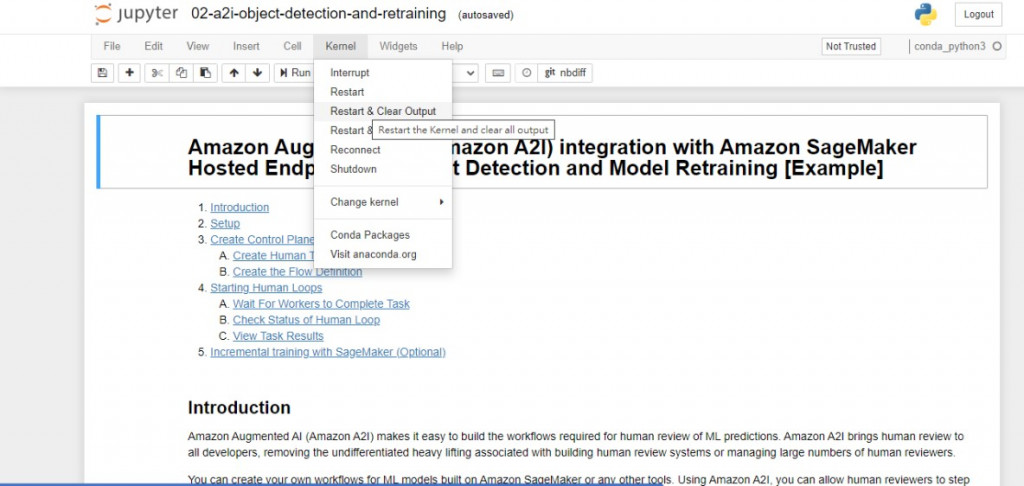Open Conda Packages entry

pyautogui.click(x=383, y=235)
